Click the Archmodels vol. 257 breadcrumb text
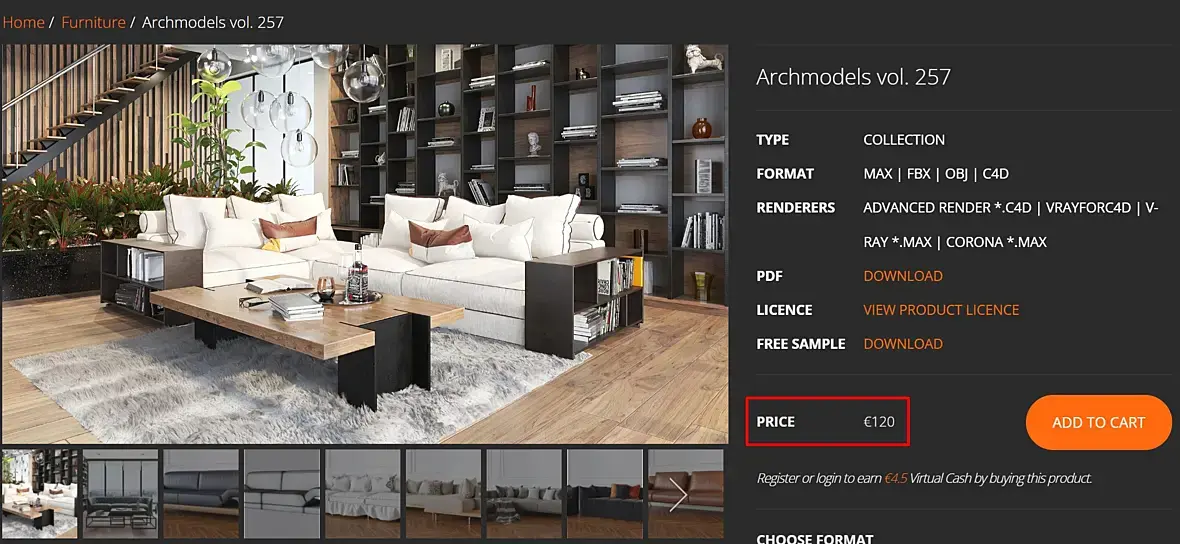The width and height of the screenshot is (1180, 544). (213, 23)
